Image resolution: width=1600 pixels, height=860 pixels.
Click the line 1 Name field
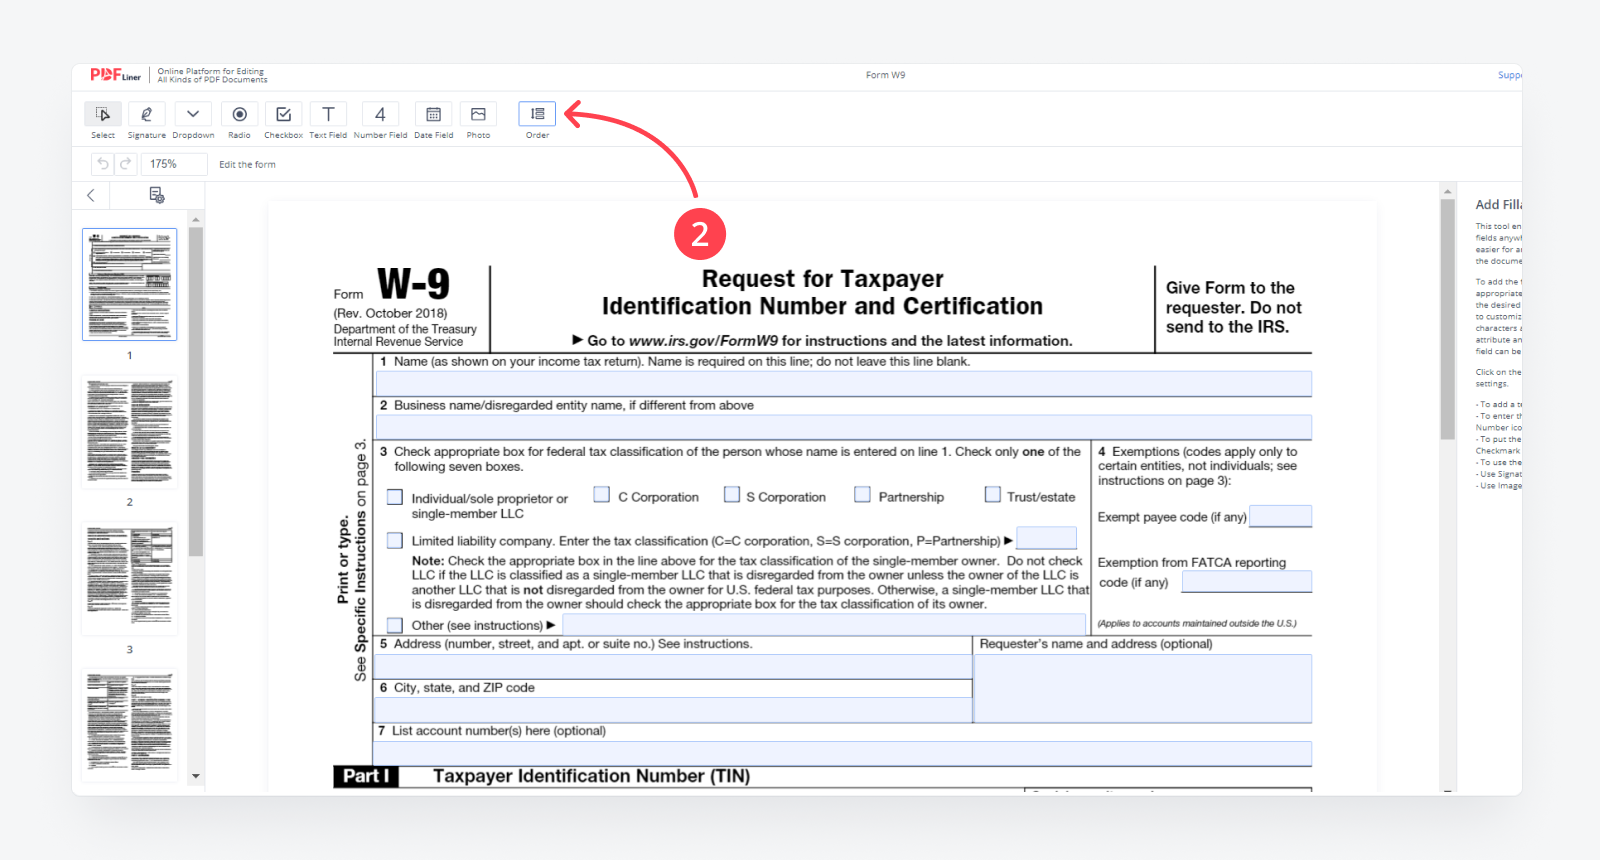pyautogui.click(x=843, y=384)
